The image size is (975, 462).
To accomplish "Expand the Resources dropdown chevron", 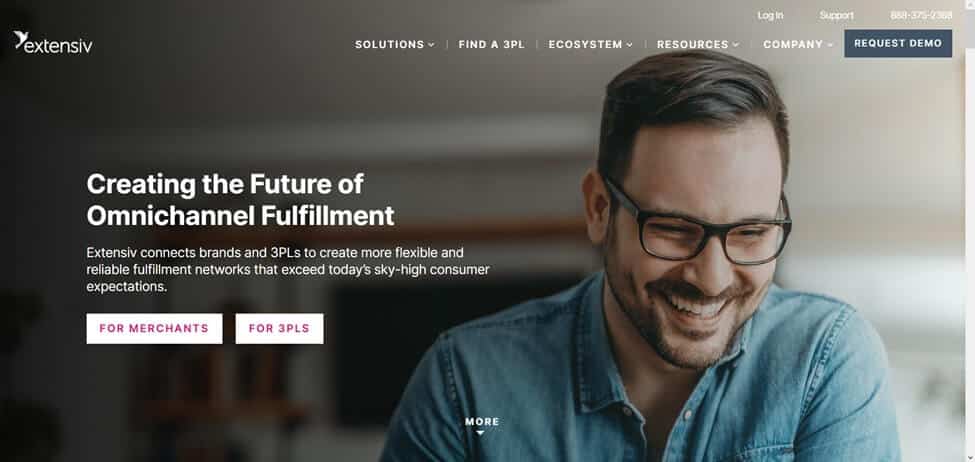I will (x=736, y=45).
